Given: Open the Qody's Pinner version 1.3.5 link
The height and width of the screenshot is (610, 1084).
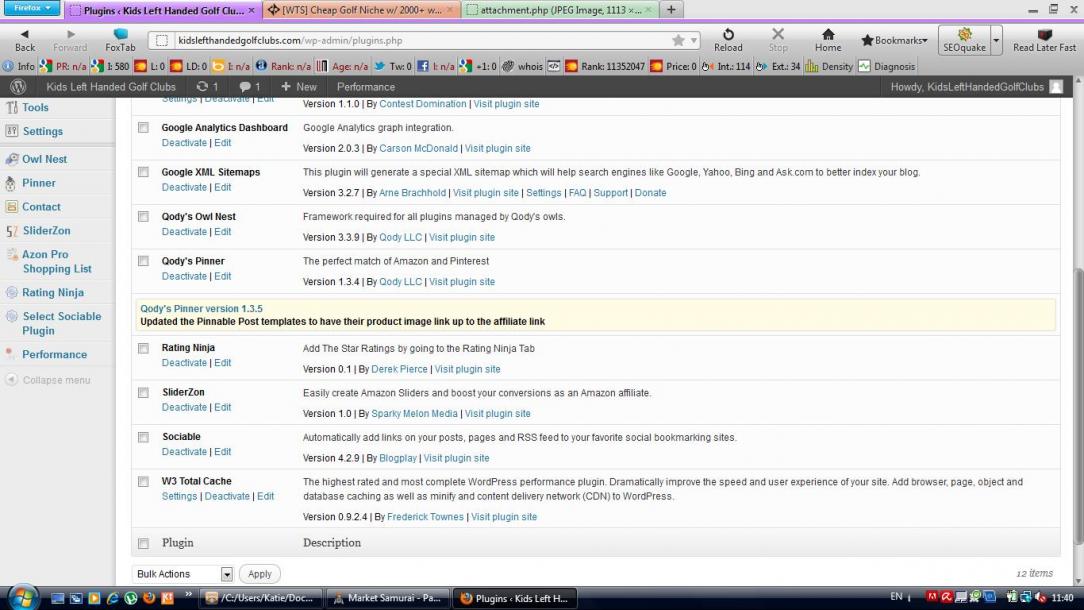Looking at the screenshot, I should (x=201, y=308).
